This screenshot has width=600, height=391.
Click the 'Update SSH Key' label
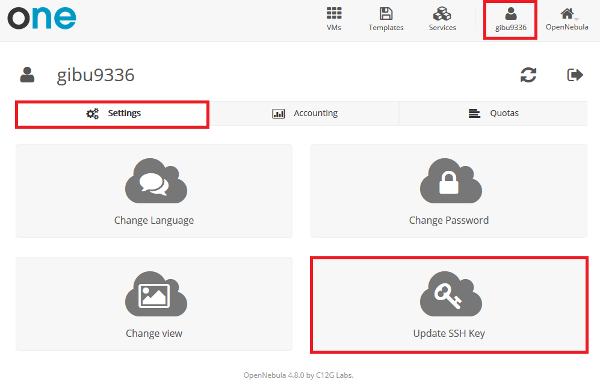pos(449,333)
